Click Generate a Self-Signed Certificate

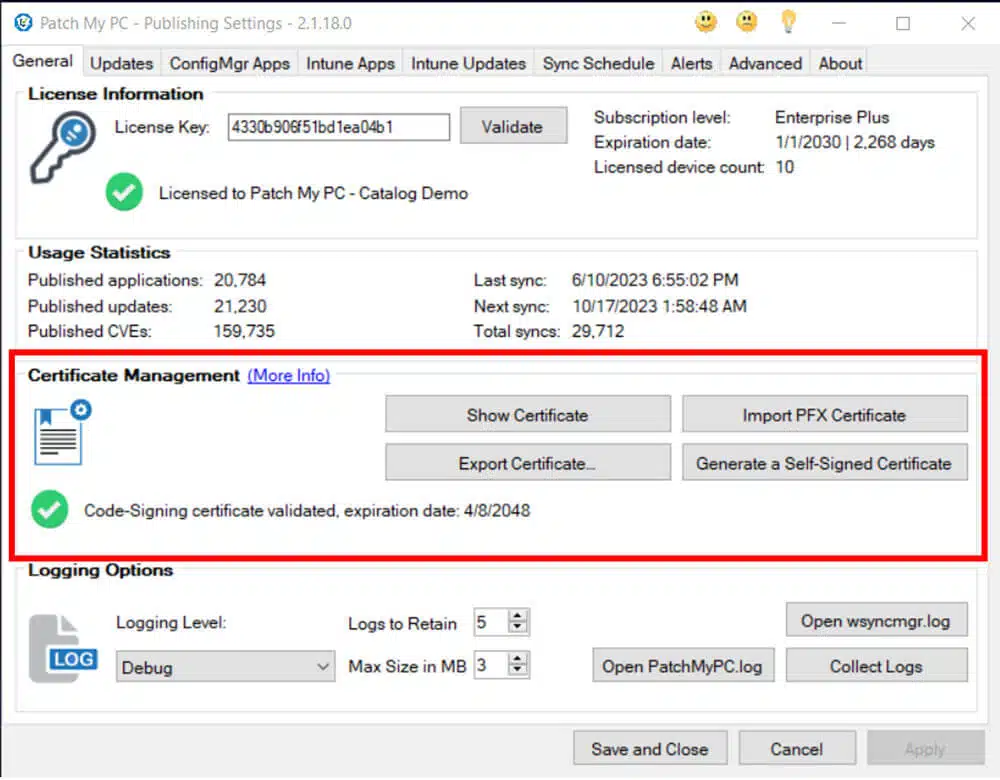824,463
